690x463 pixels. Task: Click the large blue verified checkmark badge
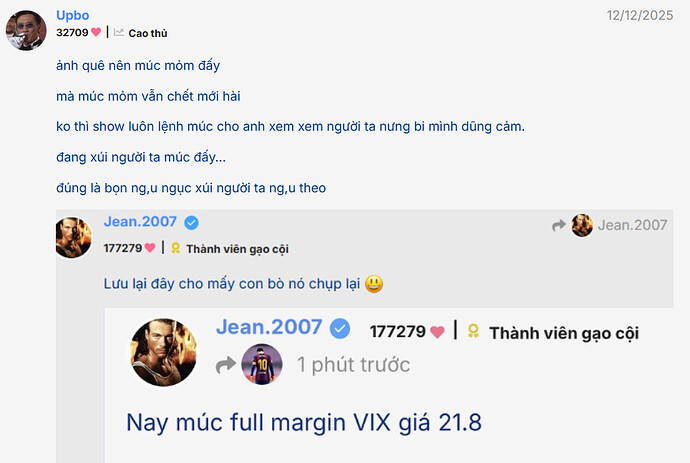(x=340, y=329)
